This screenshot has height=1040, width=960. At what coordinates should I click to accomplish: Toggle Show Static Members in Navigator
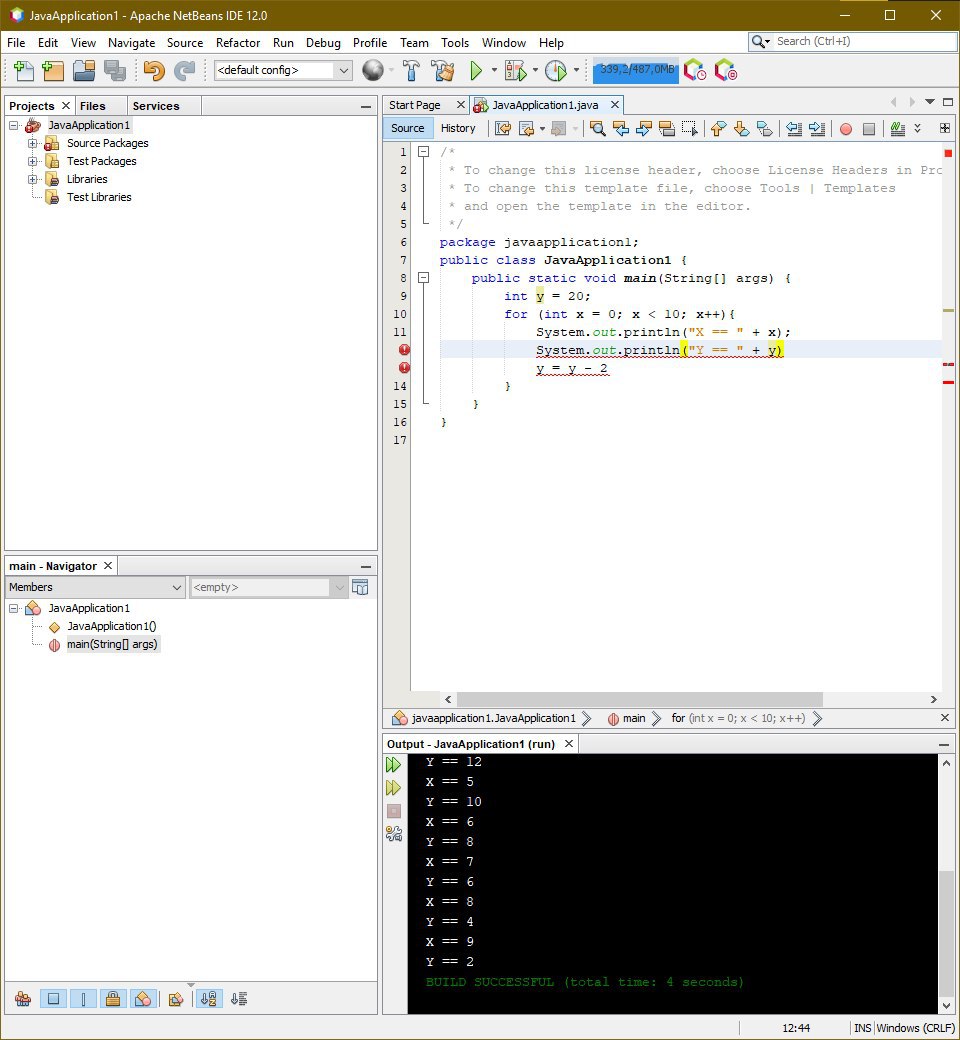(x=84, y=999)
